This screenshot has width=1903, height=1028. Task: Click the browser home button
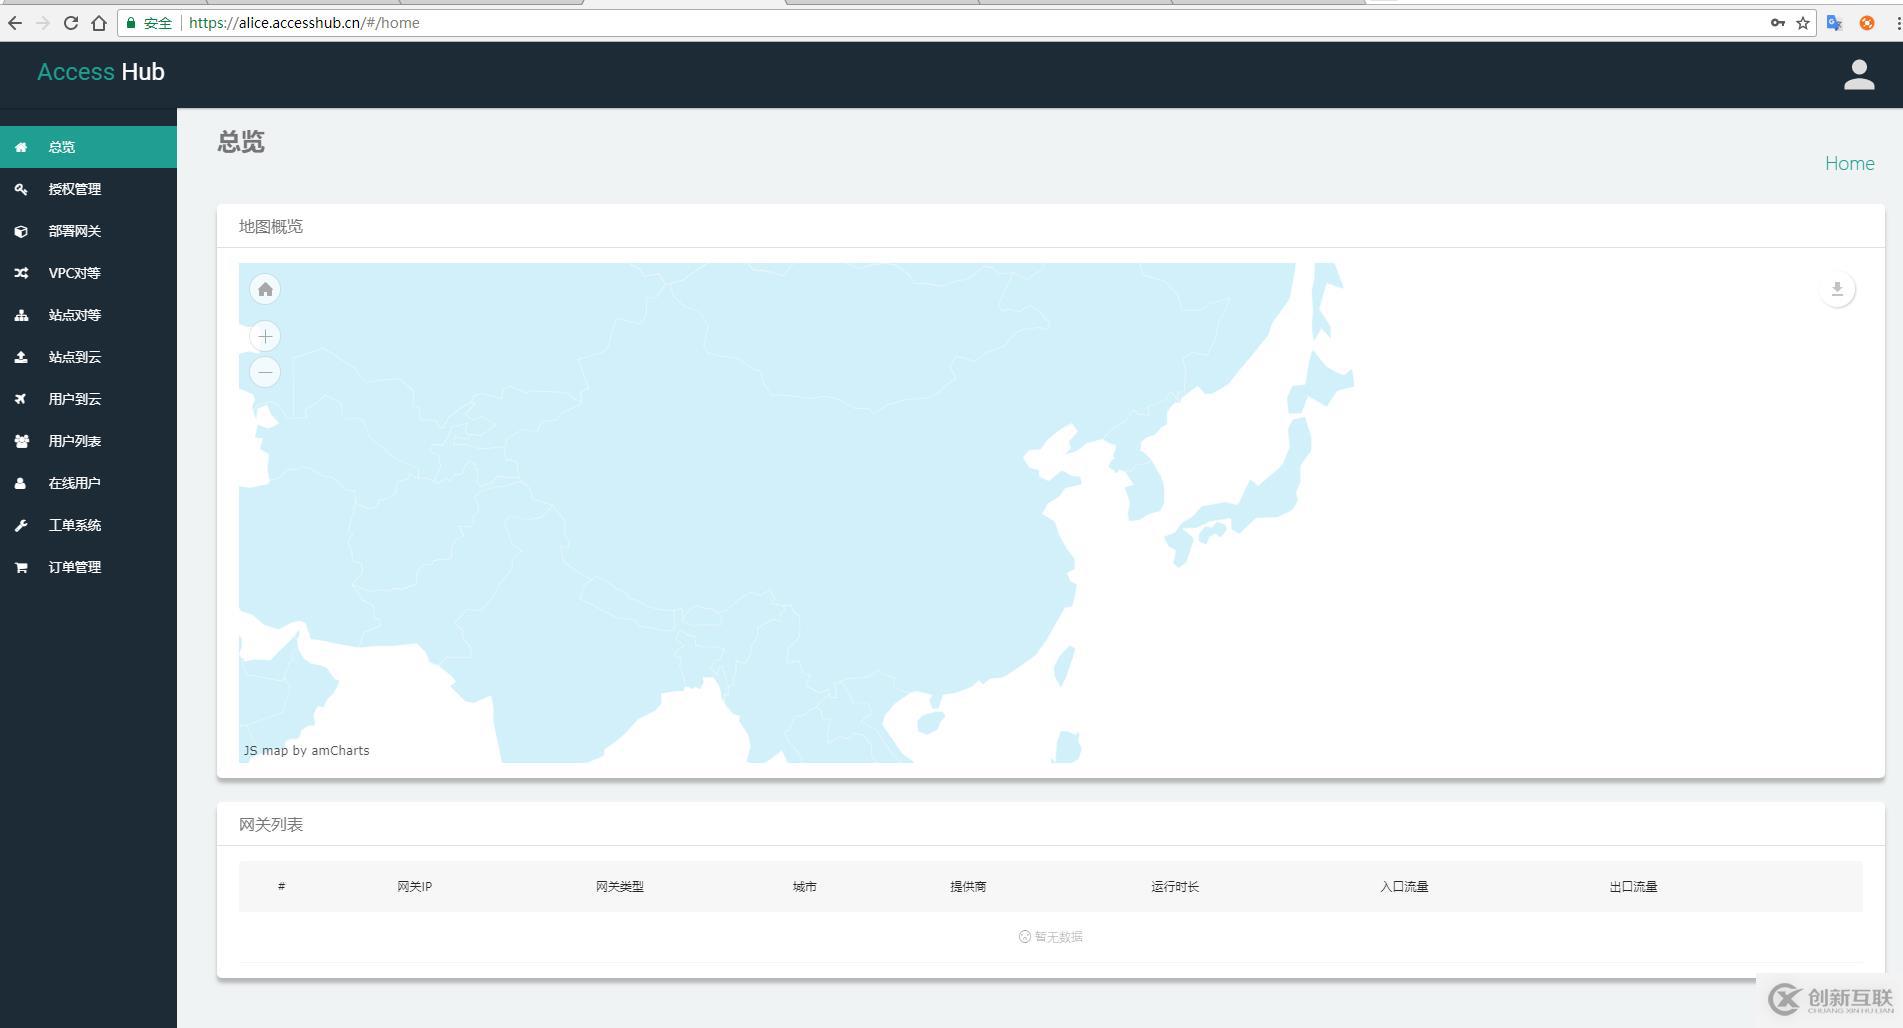(98, 23)
